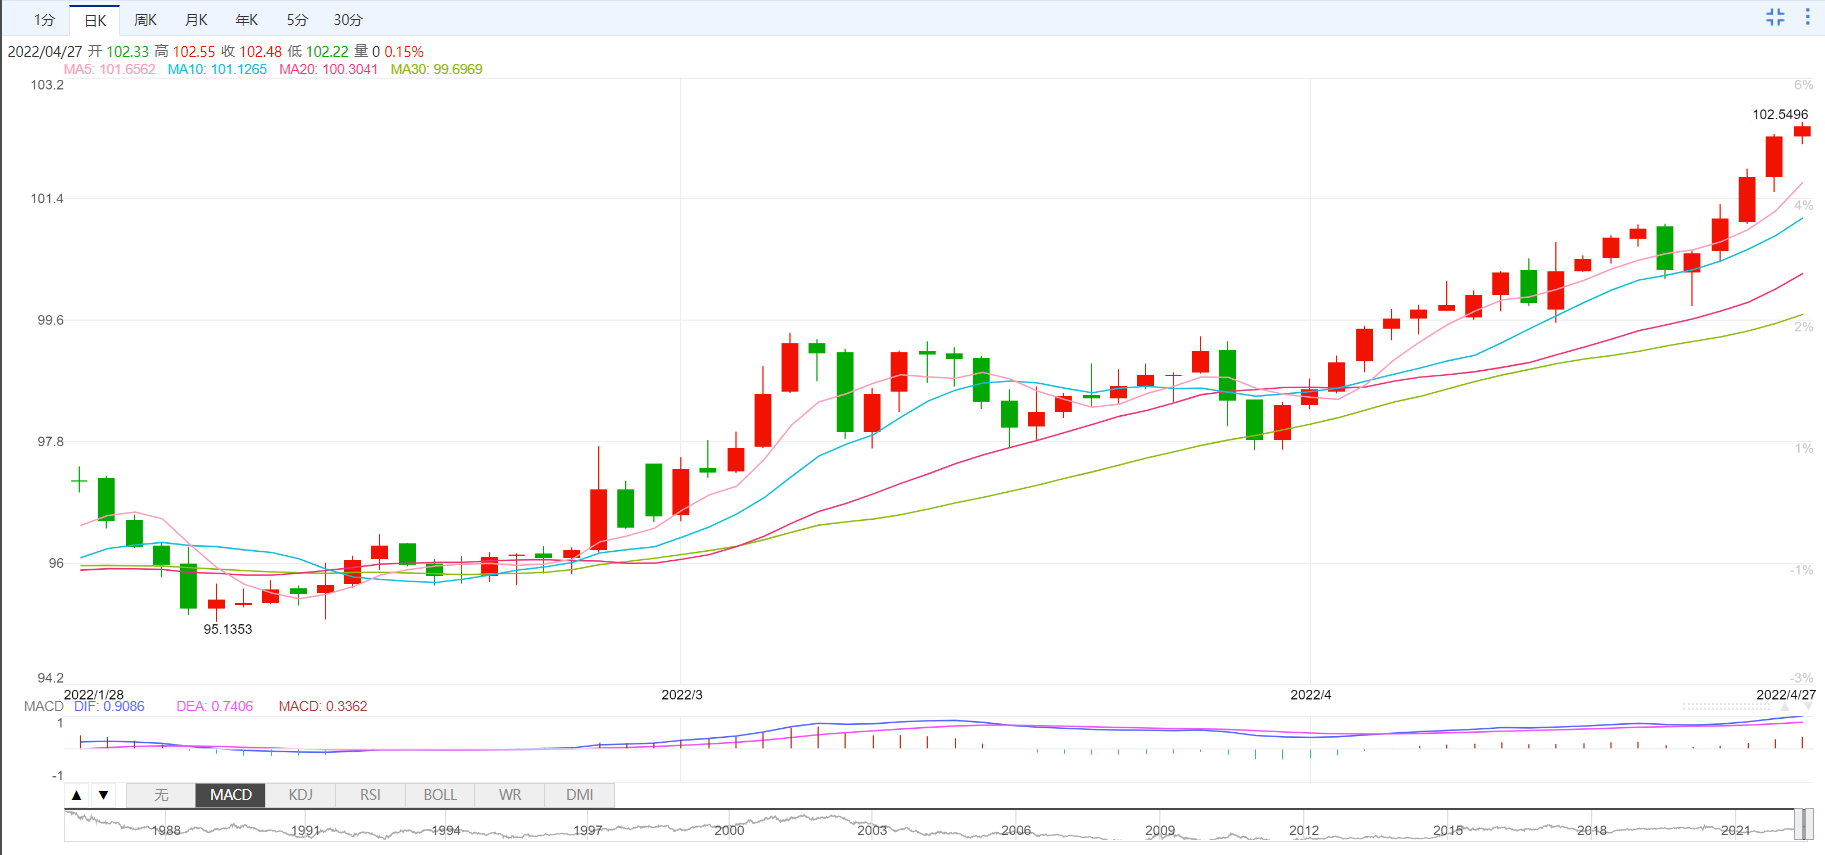1825x855 pixels.
Task: Click 2012 on the overview timeline
Action: [x=1304, y=830]
